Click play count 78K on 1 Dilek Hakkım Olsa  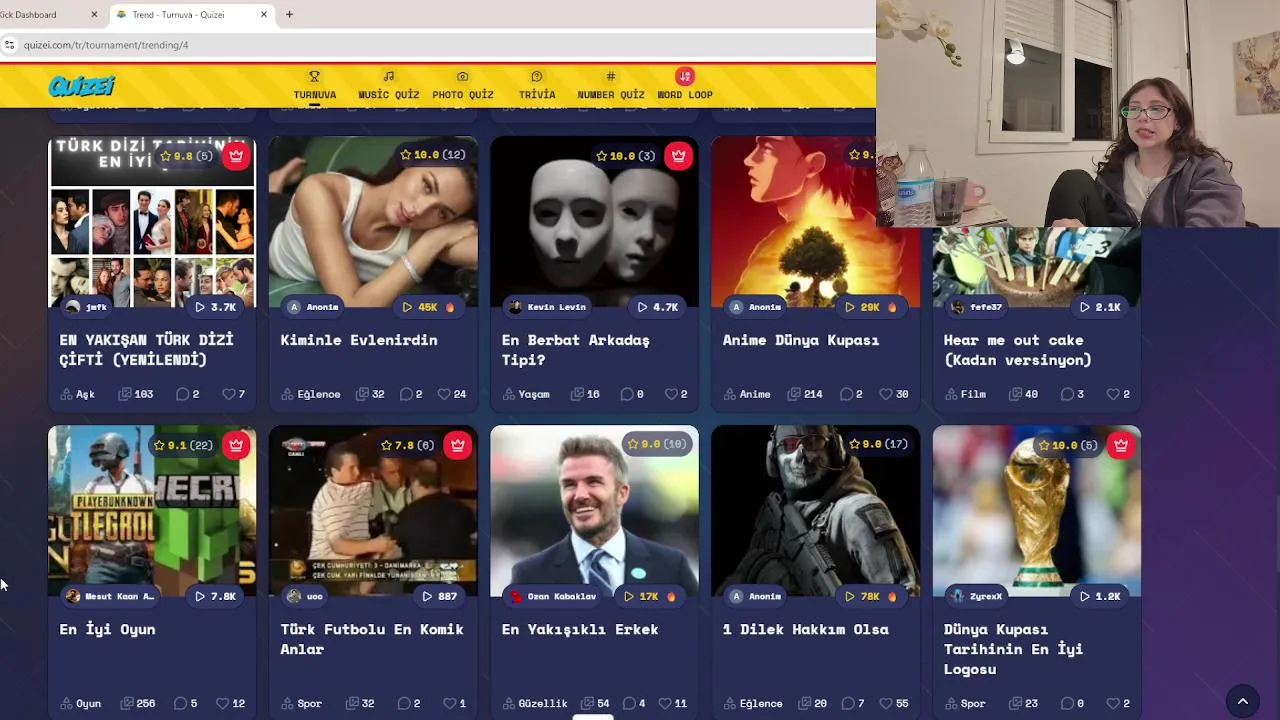pos(871,596)
